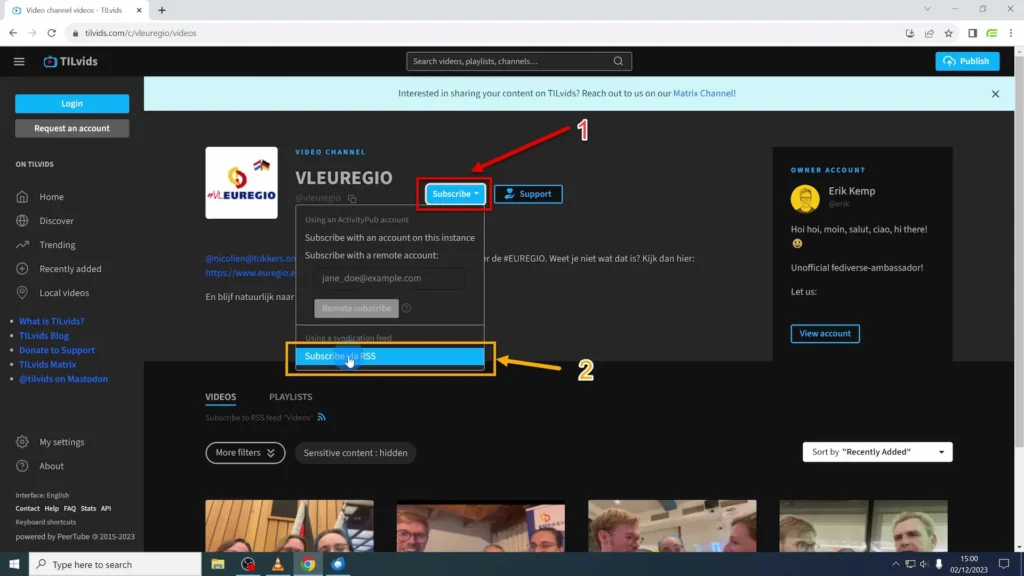Switch to the Playlists tab
The width and height of the screenshot is (1024, 576).
[291, 397]
